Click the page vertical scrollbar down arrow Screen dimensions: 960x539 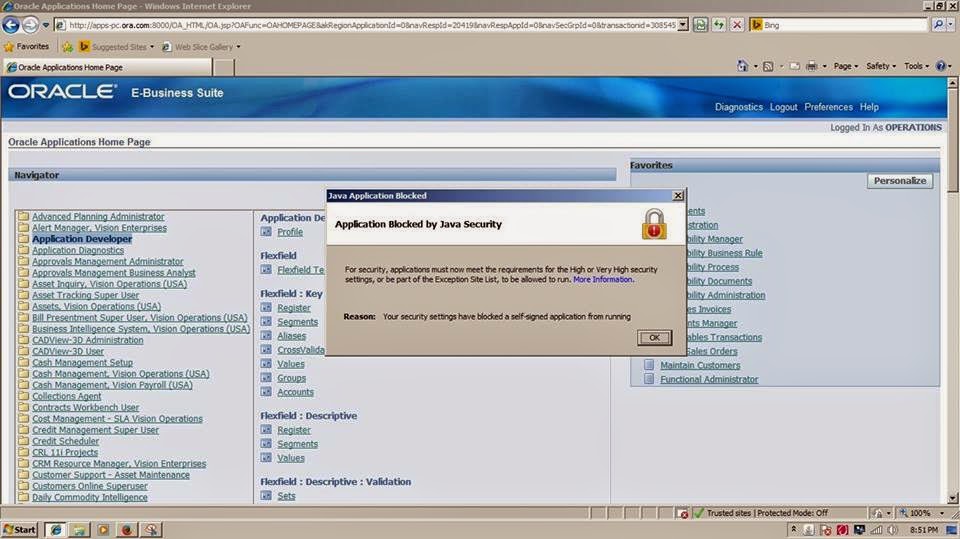[953, 499]
